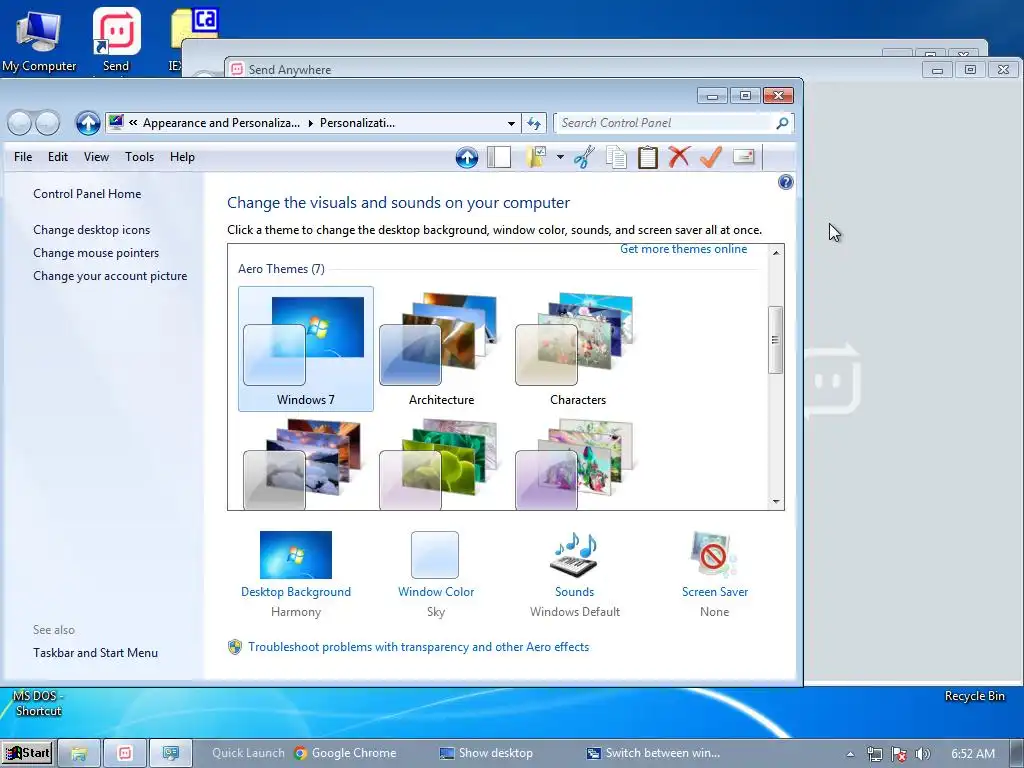Click the Cut scissors icon
The image size is (1024, 768).
584,157
